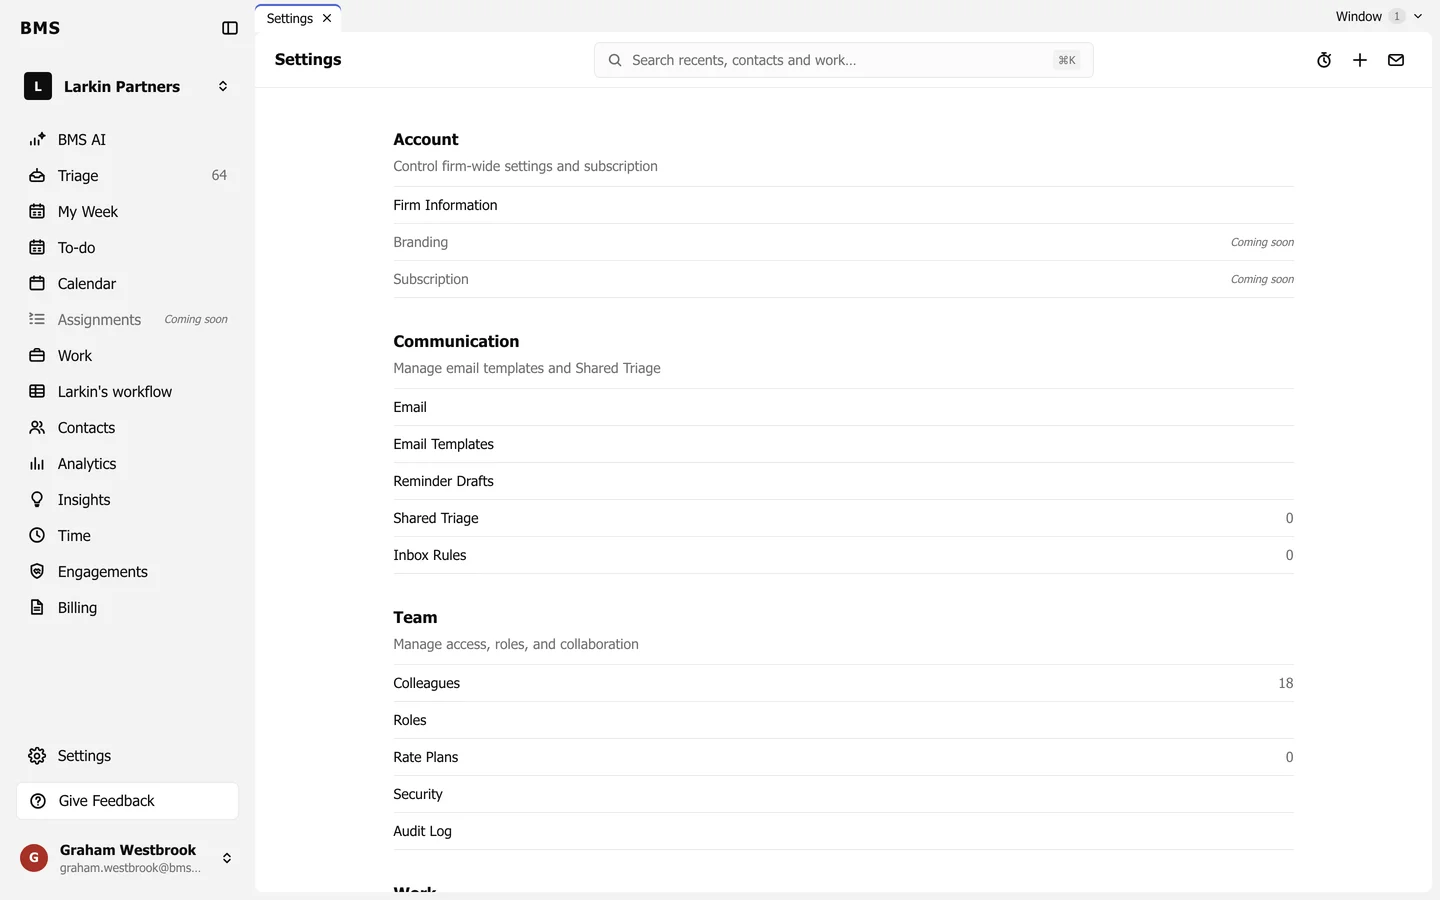Screen dimensions: 1440x900
Task: Click the Insights lightbulb icon
Action: pyautogui.click(x=37, y=499)
